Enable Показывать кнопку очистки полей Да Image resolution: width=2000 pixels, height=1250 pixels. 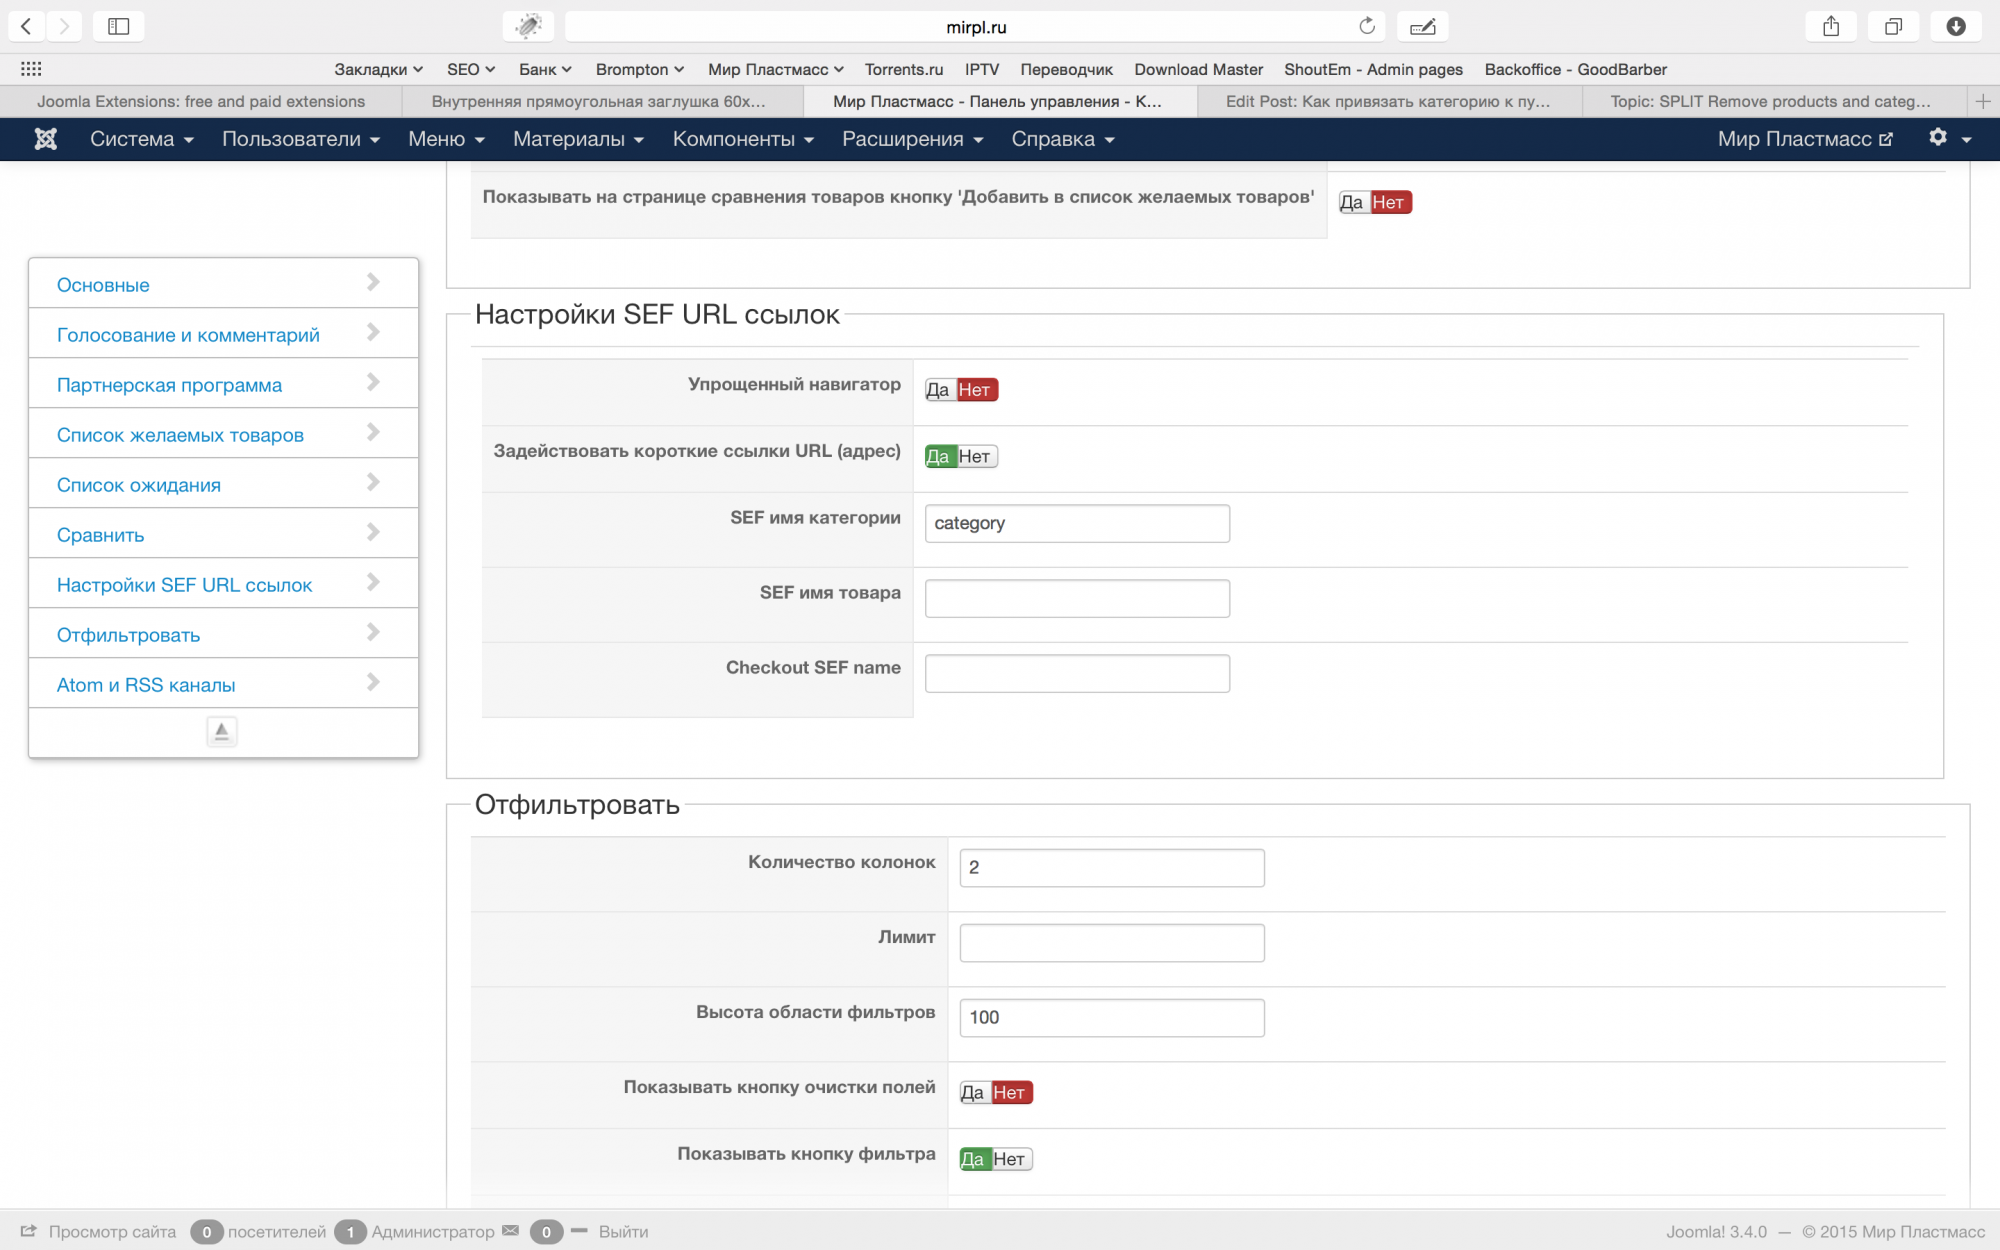point(972,1093)
